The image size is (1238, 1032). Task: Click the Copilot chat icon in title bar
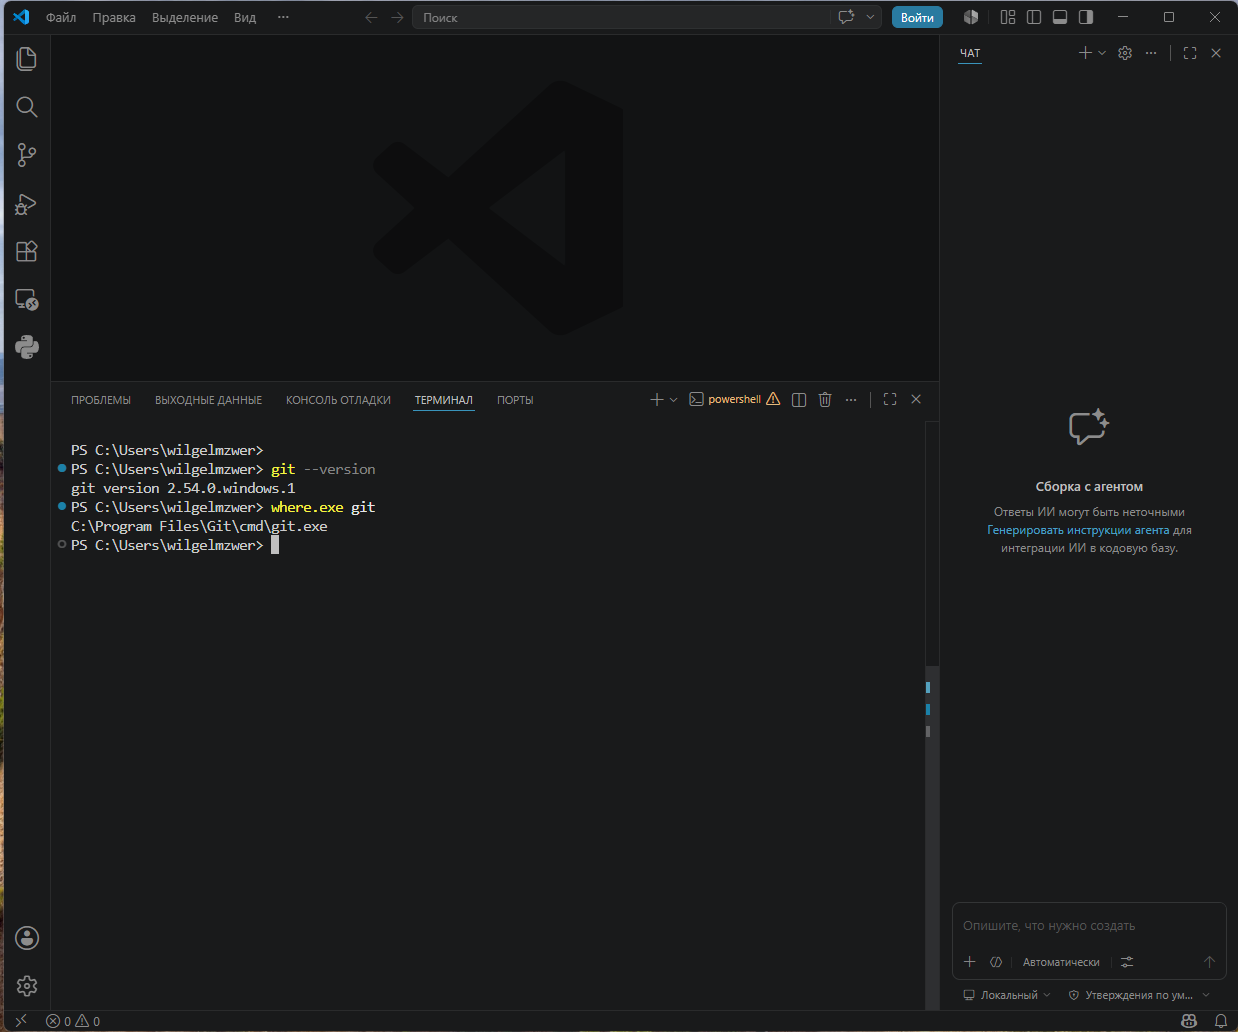coord(846,17)
